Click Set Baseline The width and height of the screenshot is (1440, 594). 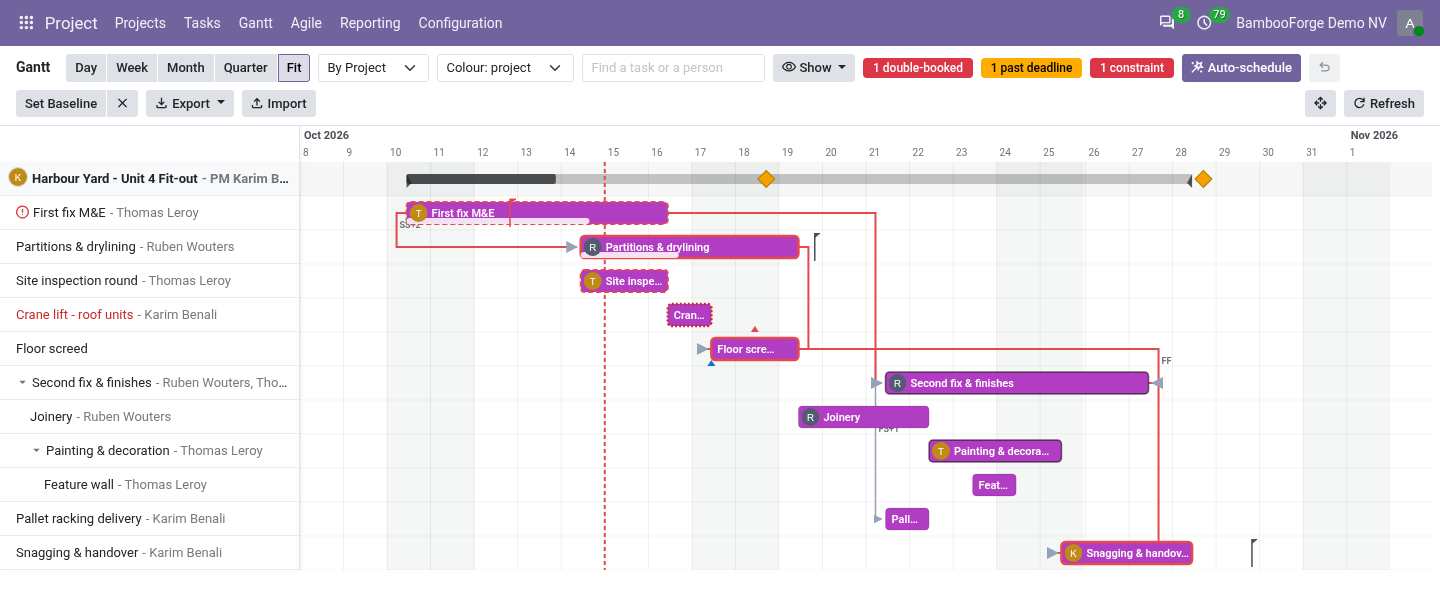(x=61, y=103)
